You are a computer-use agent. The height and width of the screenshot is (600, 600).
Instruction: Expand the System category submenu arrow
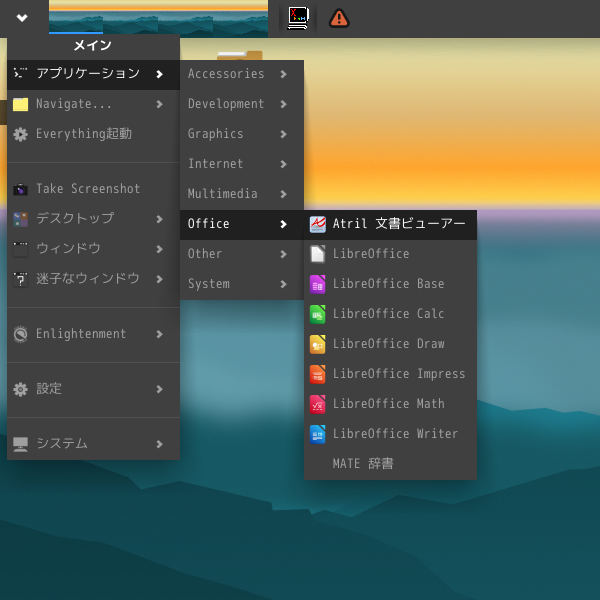coord(283,284)
